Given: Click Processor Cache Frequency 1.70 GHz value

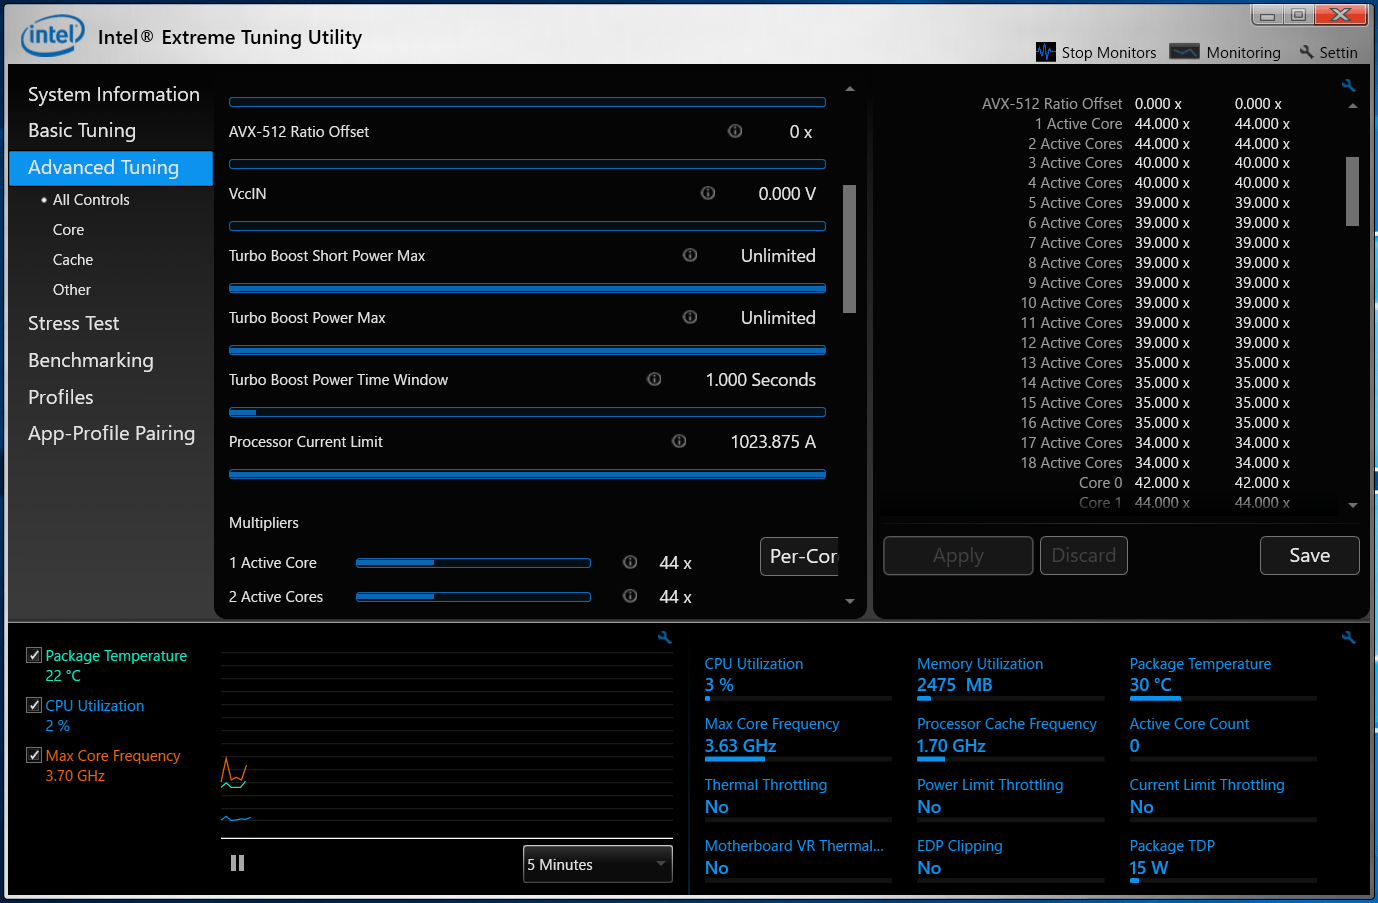Looking at the screenshot, I should point(951,746).
